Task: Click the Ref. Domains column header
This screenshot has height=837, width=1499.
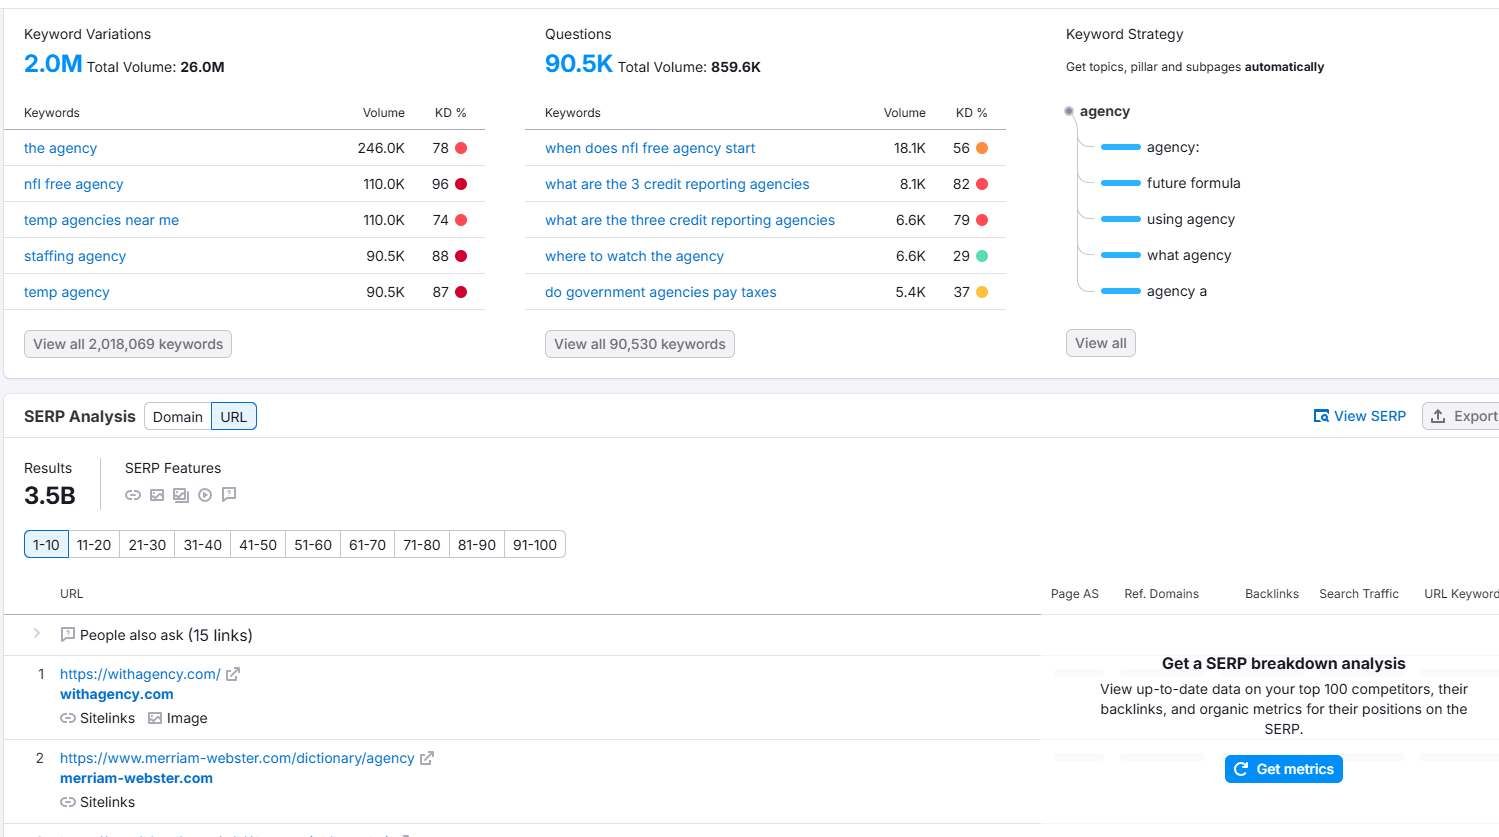Action: [x=1161, y=594]
